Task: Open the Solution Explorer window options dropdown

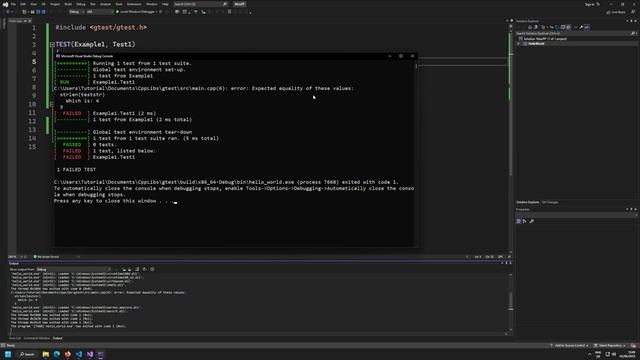Action: (627, 21)
